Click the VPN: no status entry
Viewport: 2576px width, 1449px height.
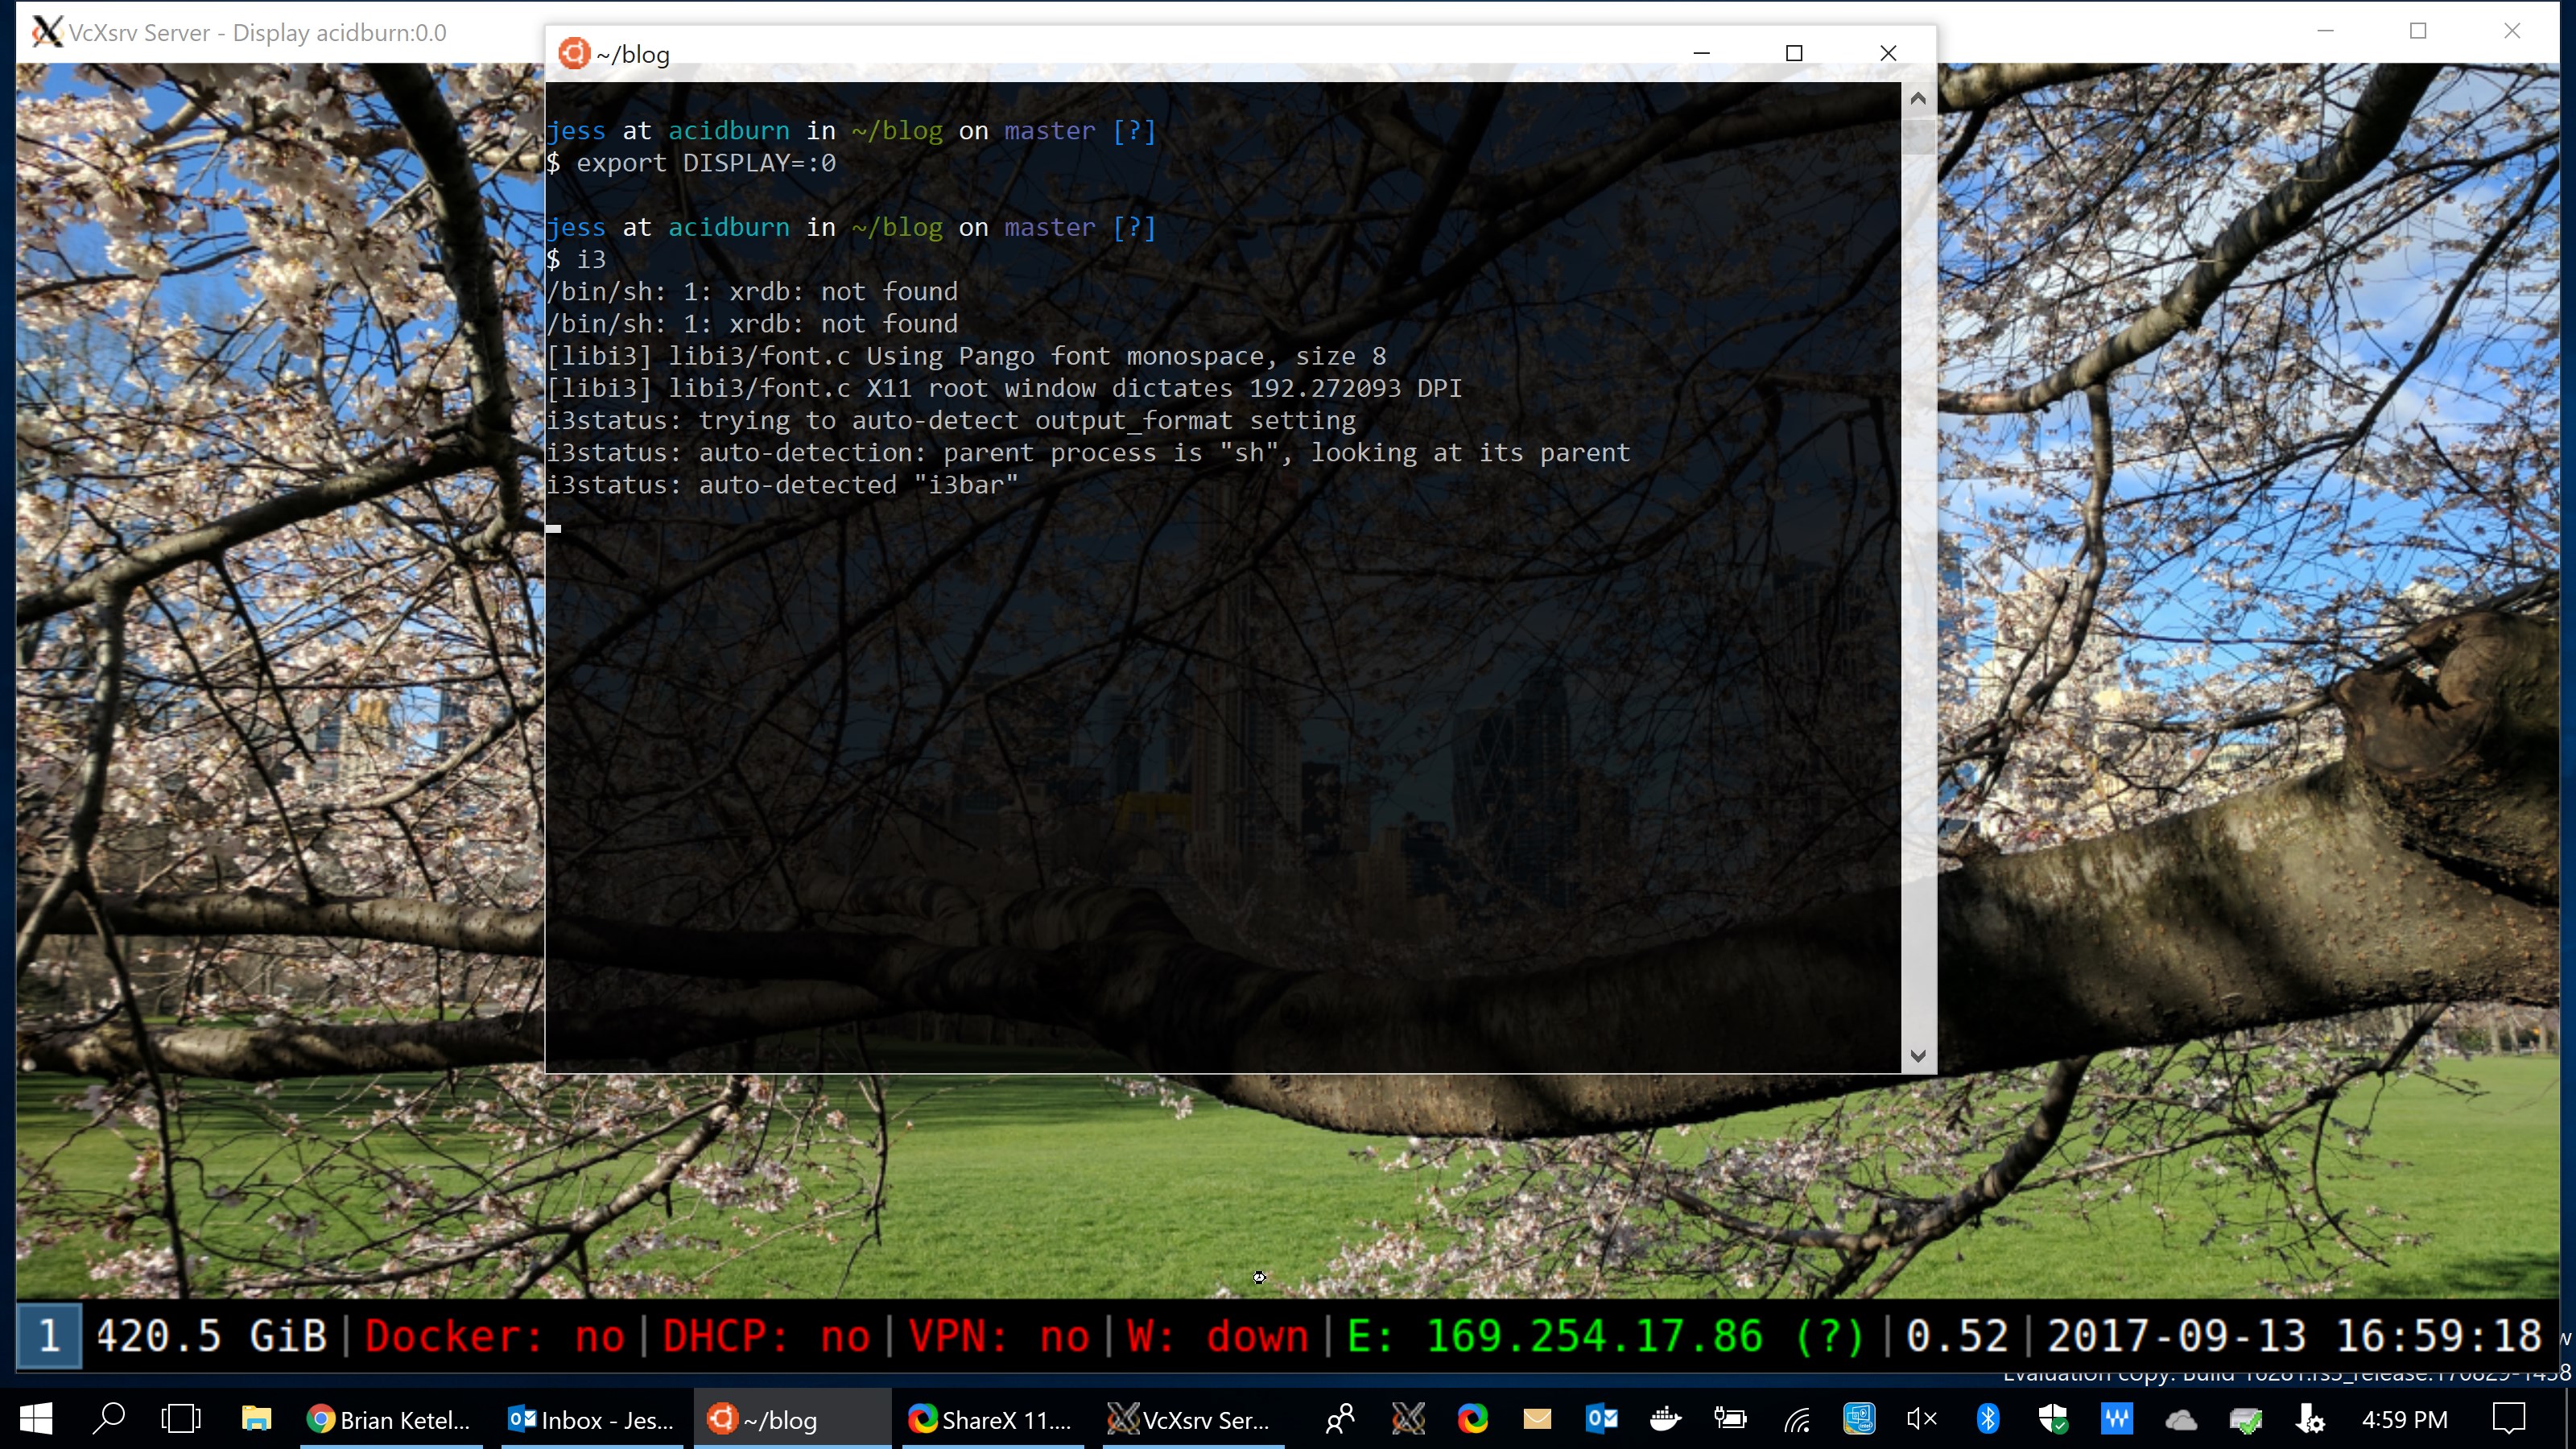[998, 1335]
